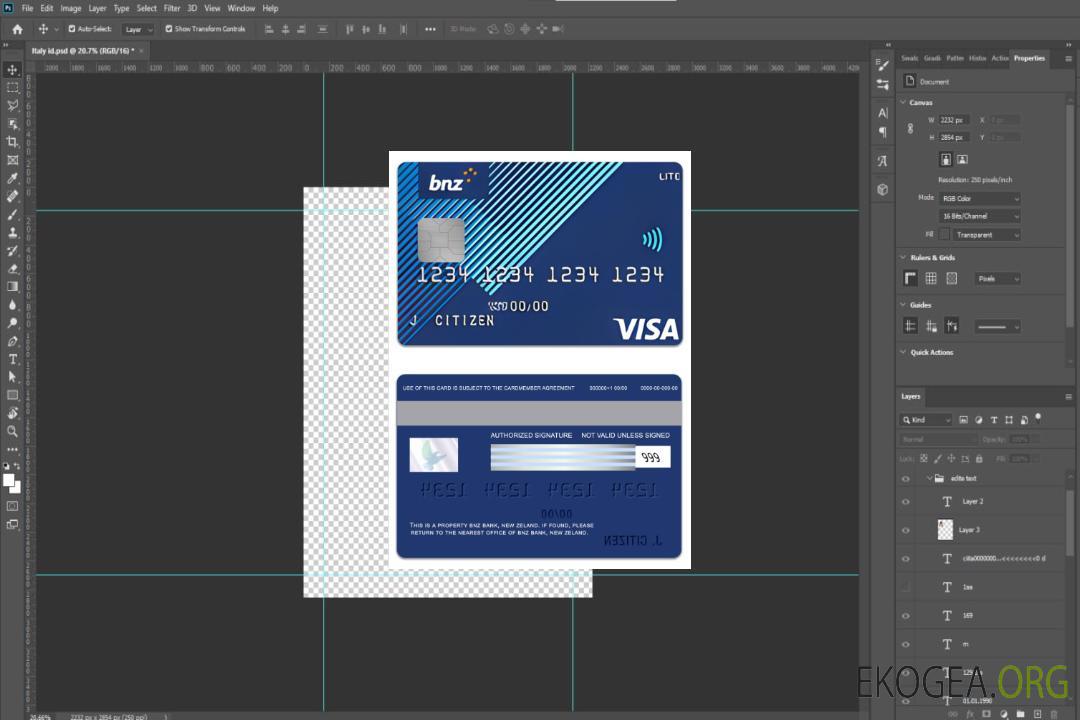This screenshot has height=720, width=1080.
Task: Set canvas to landscape orientation
Action: [962, 160]
